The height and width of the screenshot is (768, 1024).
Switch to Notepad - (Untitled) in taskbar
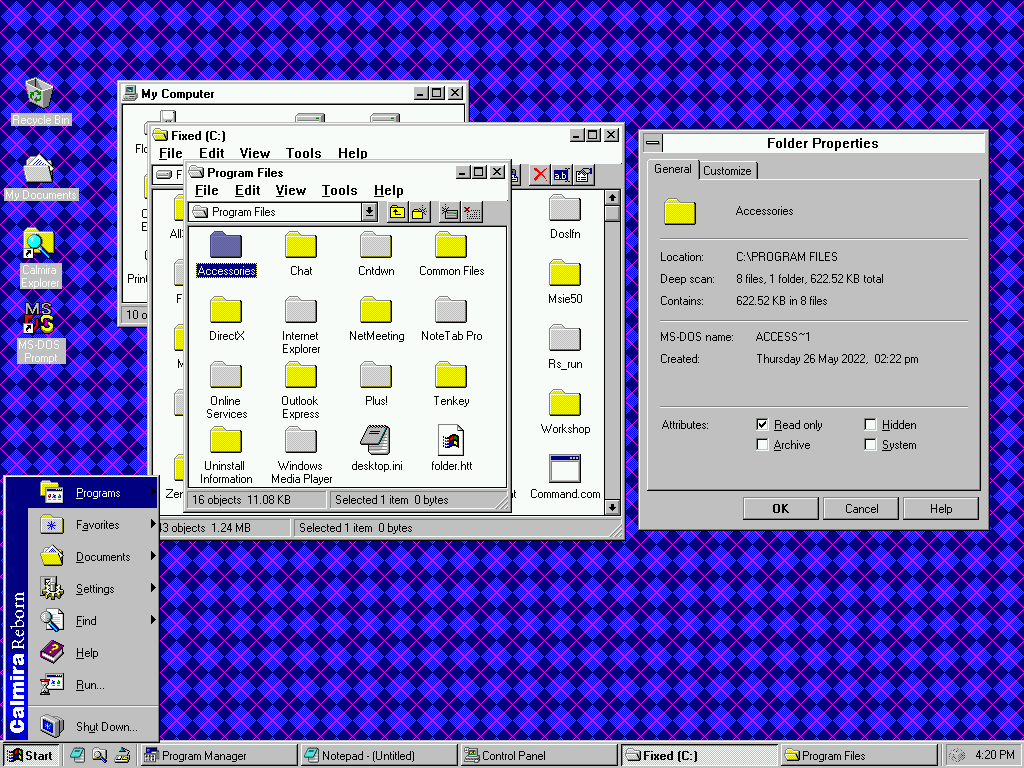pyautogui.click(x=379, y=756)
